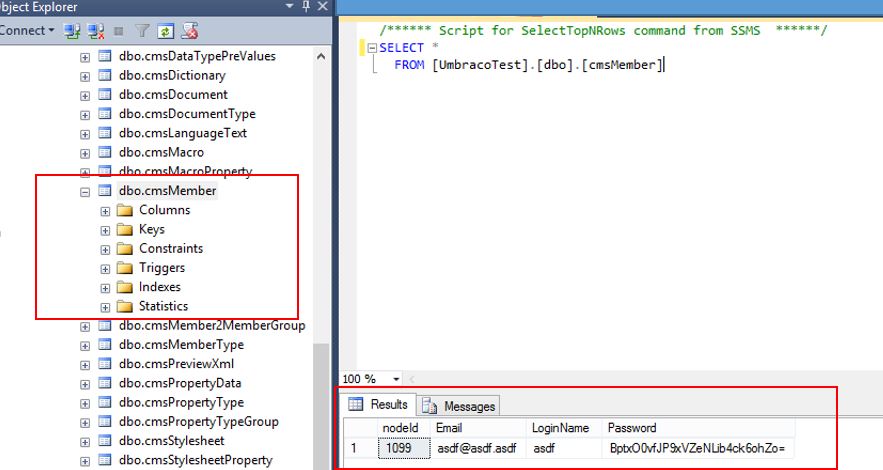Click the Disconnect server icon

pyautogui.click(x=96, y=31)
